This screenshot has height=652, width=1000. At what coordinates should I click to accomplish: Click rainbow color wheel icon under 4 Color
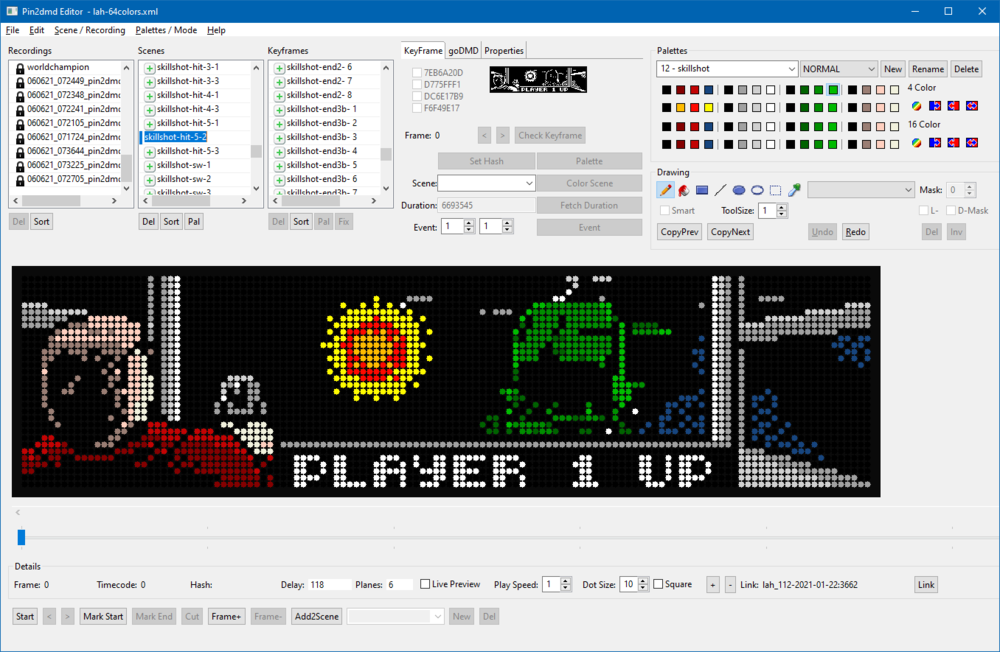916,106
